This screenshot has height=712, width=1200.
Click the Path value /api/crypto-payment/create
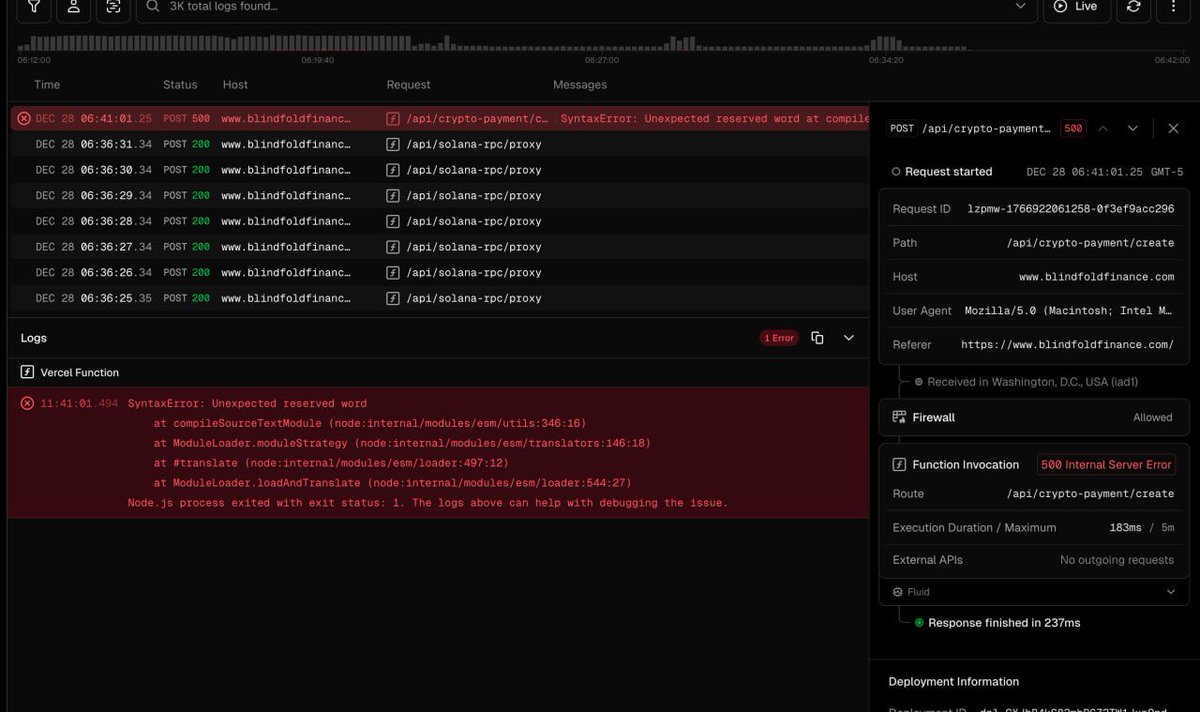click(1090, 243)
